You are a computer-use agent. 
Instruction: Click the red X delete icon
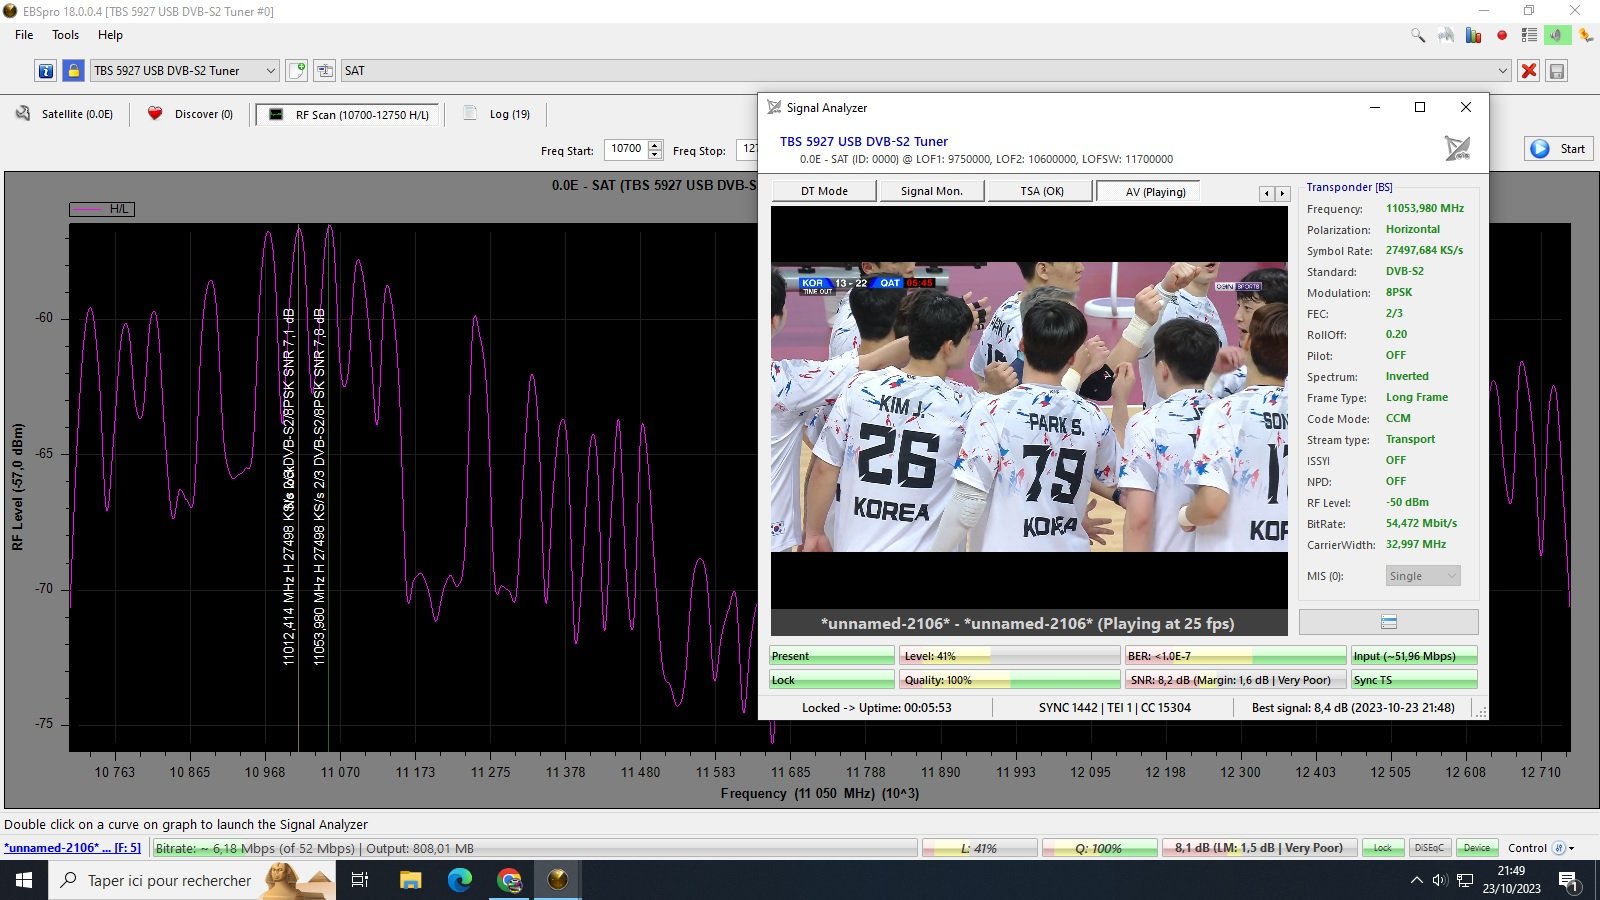tap(1528, 71)
